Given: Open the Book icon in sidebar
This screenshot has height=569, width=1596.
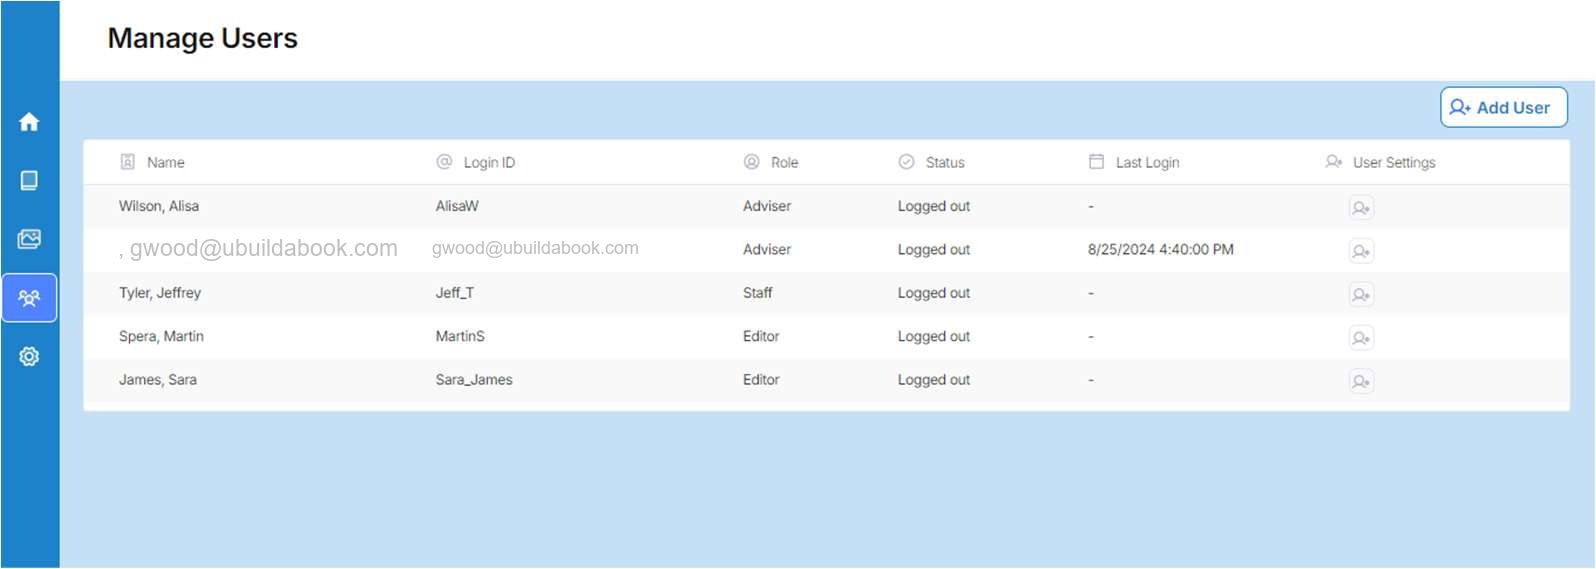Looking at the screenshot, I should point(29,180).
